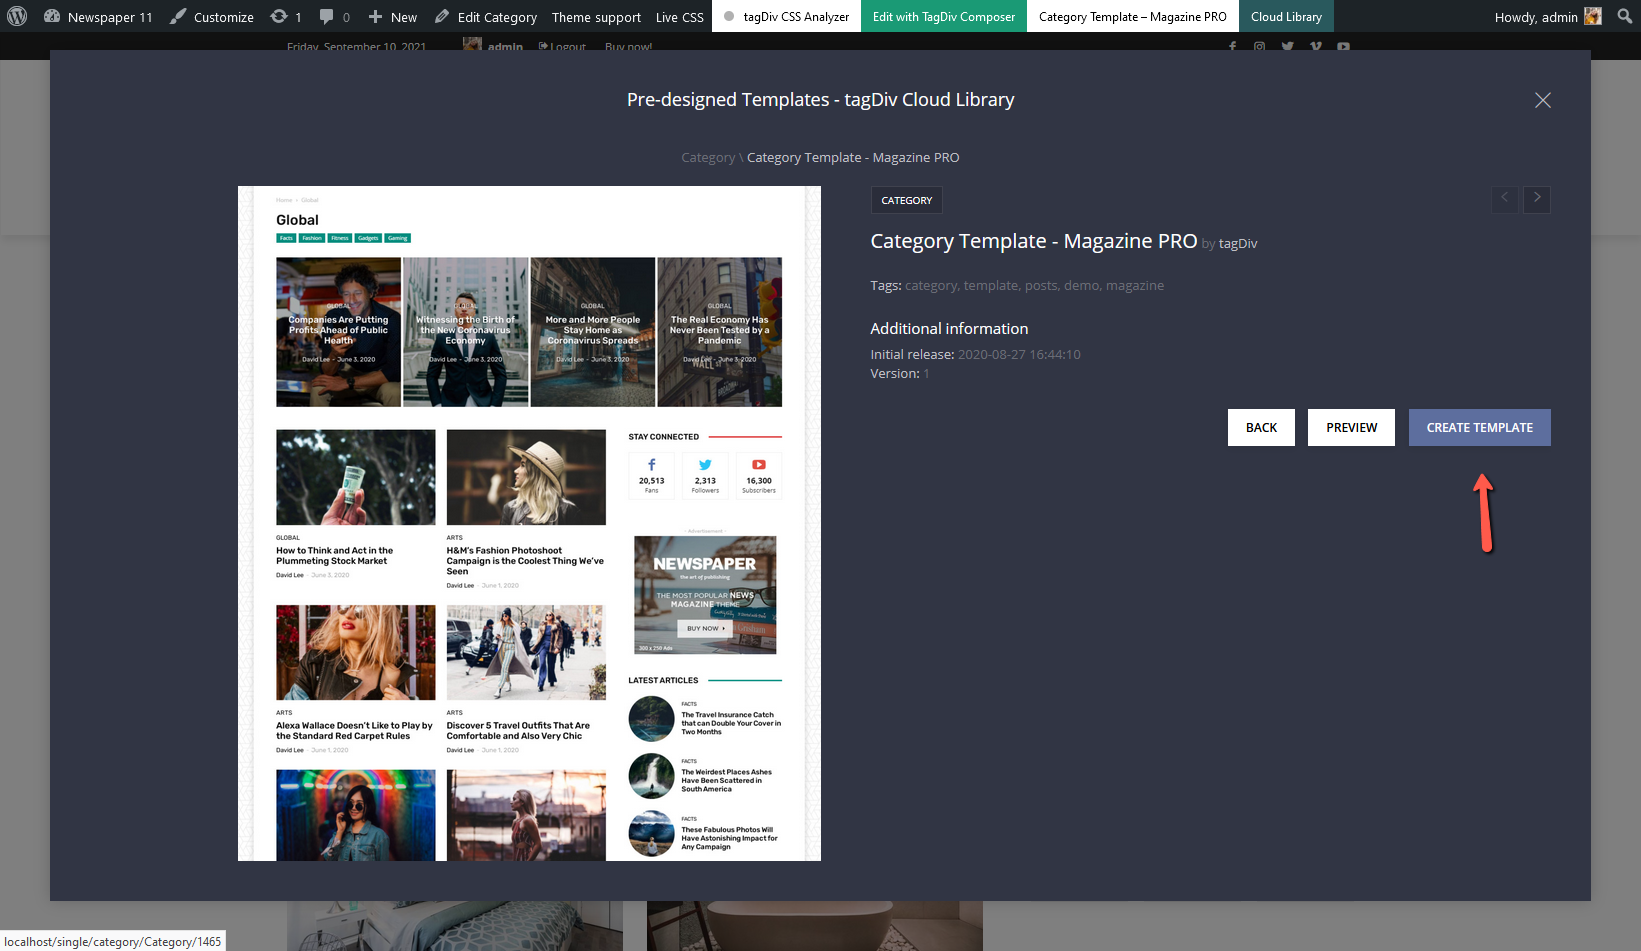This screenshot has width=1641, height=951.
Task: Close the Cloud Library modal
Action: click(x=1542, y=100)
